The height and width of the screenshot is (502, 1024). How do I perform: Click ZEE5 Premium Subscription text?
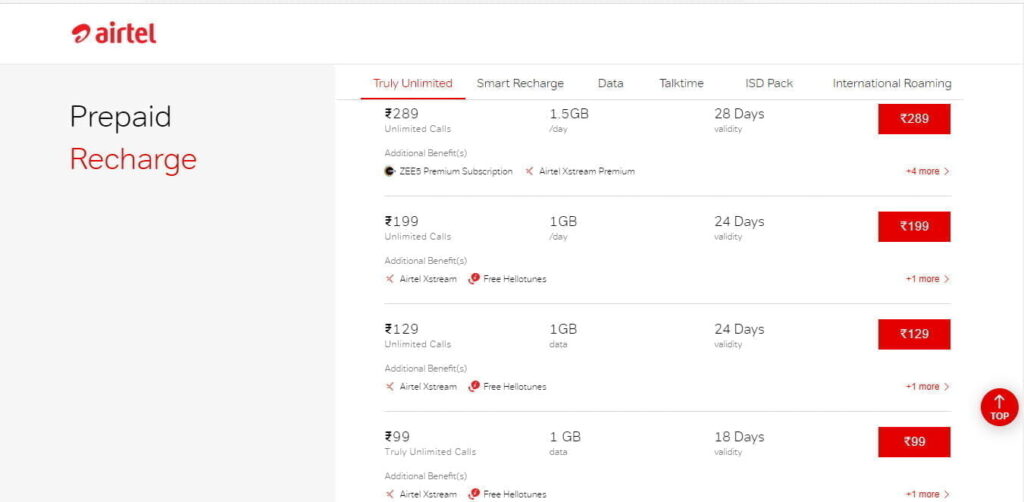point(456,171)
